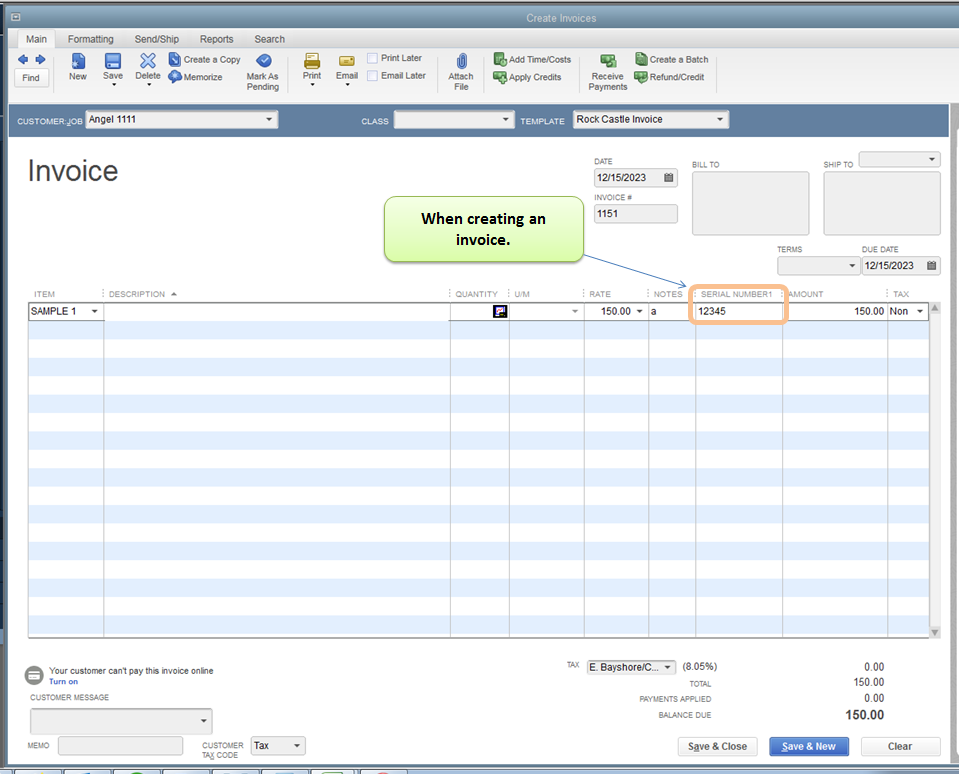Switch to the Search tab
This screenshot has width=959, height=774.
pyautogui.click(x=270, y=39)
